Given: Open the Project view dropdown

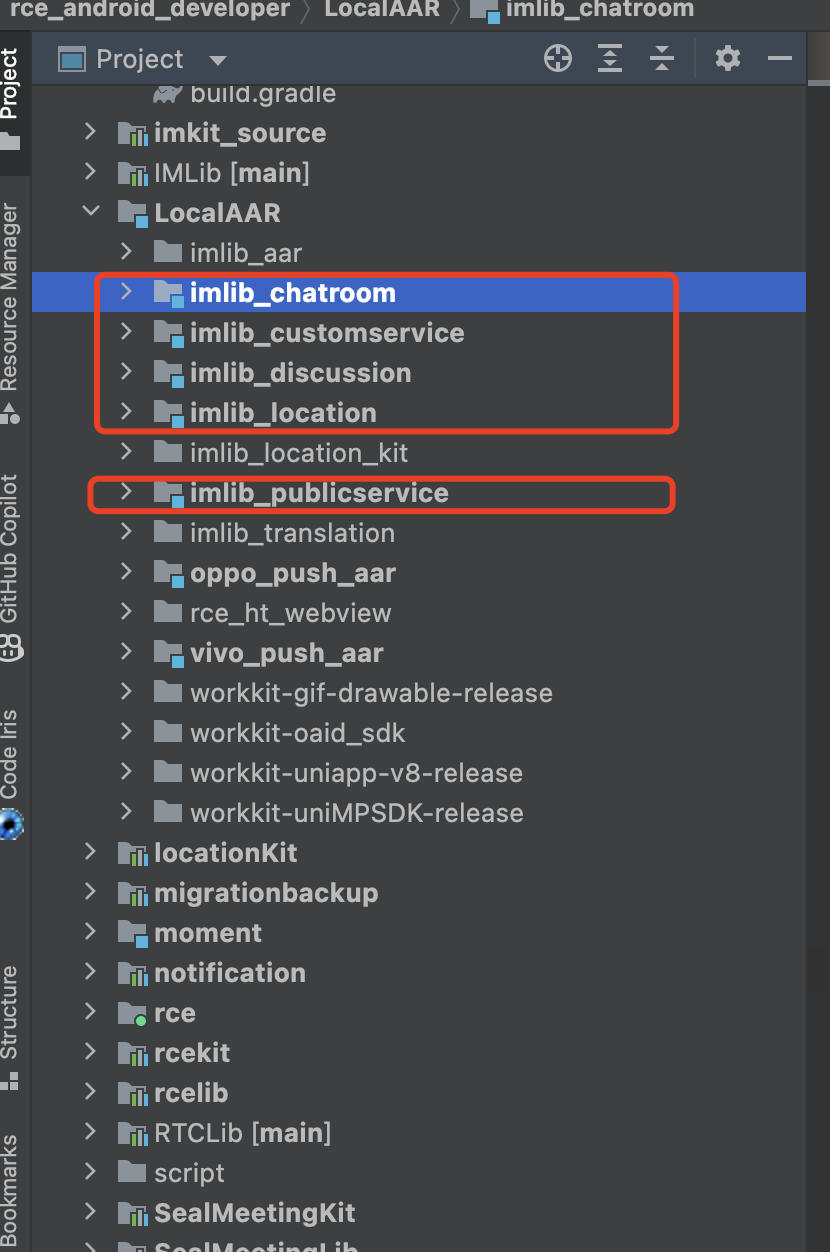Looking at the screenshot, I should [x=217, y=60].
